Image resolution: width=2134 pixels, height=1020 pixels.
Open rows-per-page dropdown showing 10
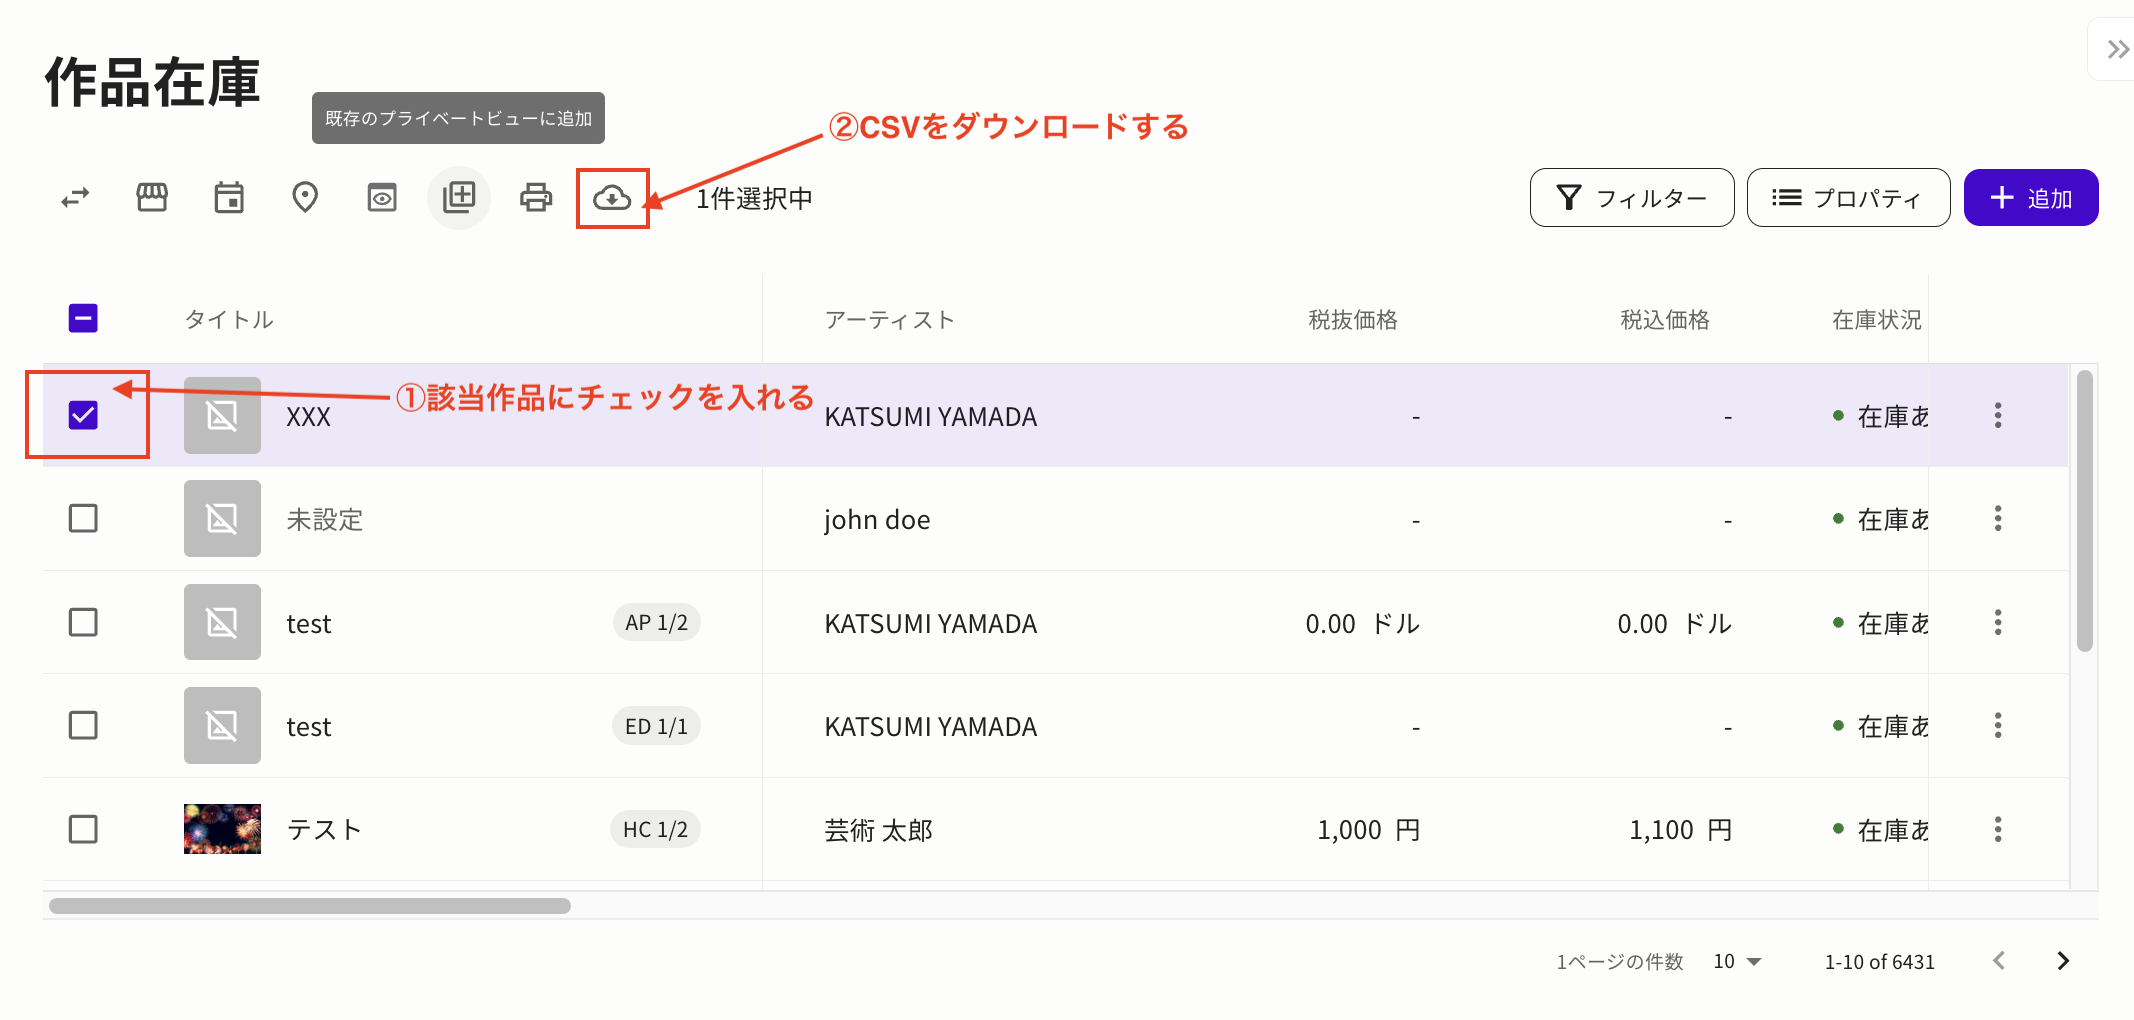[1737, 961]
